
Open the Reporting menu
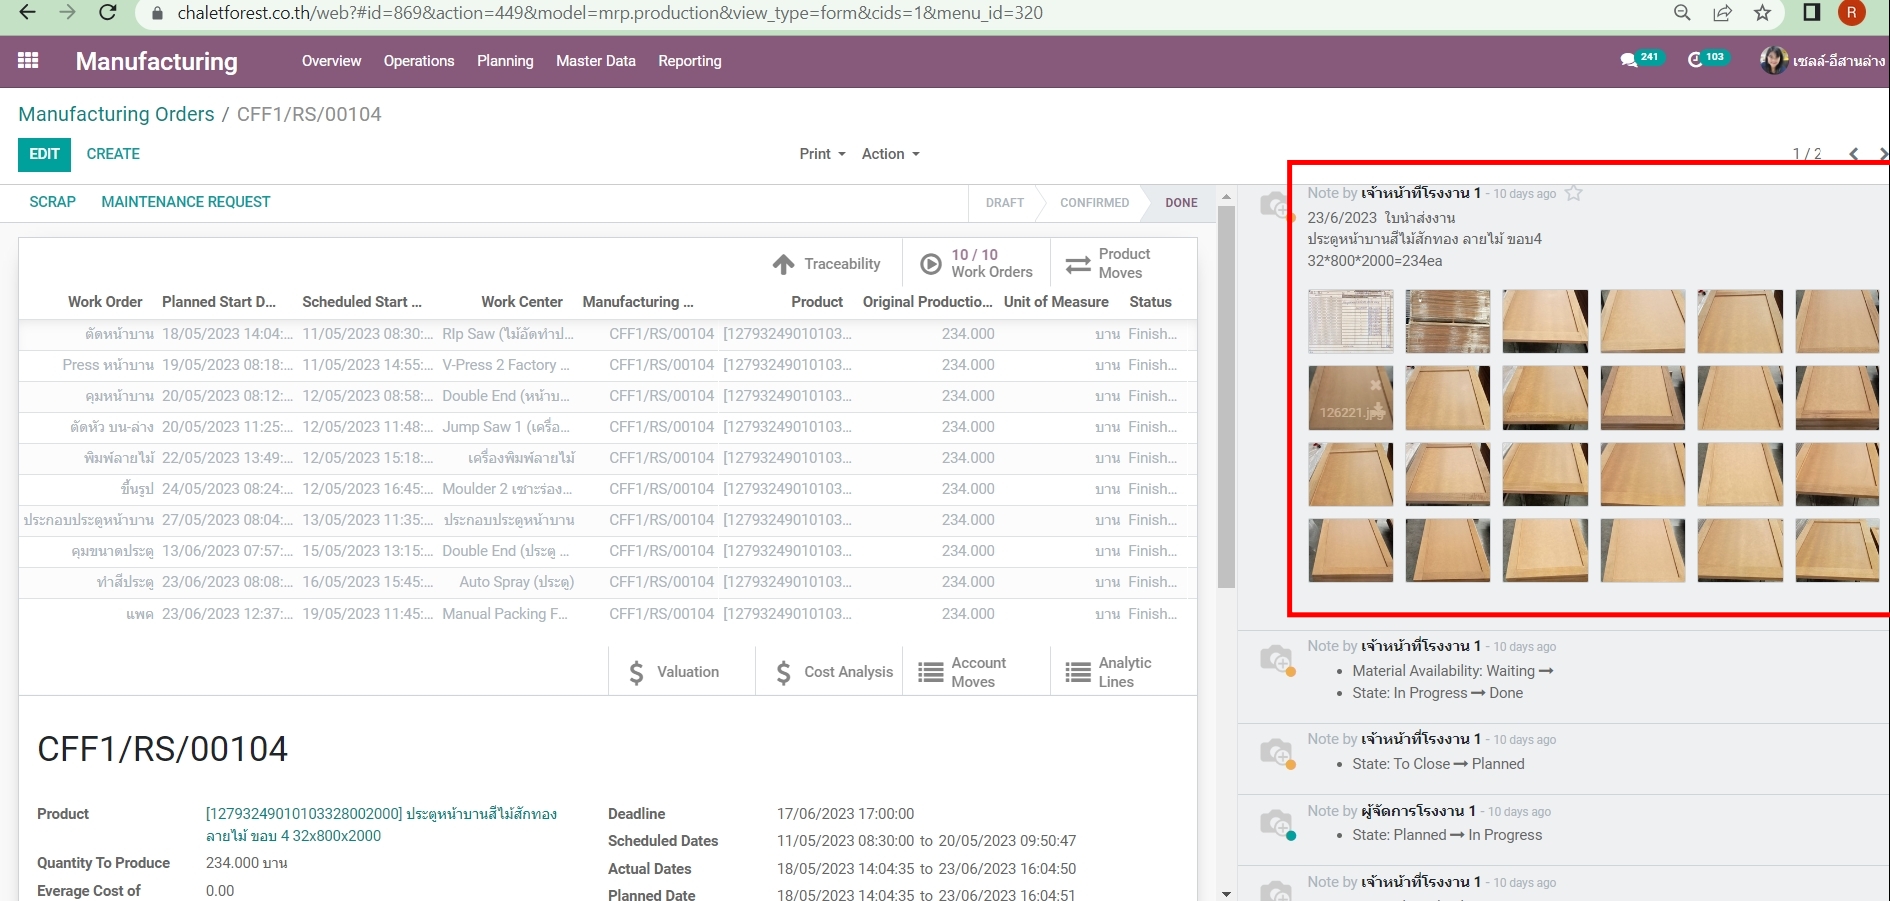689,61
